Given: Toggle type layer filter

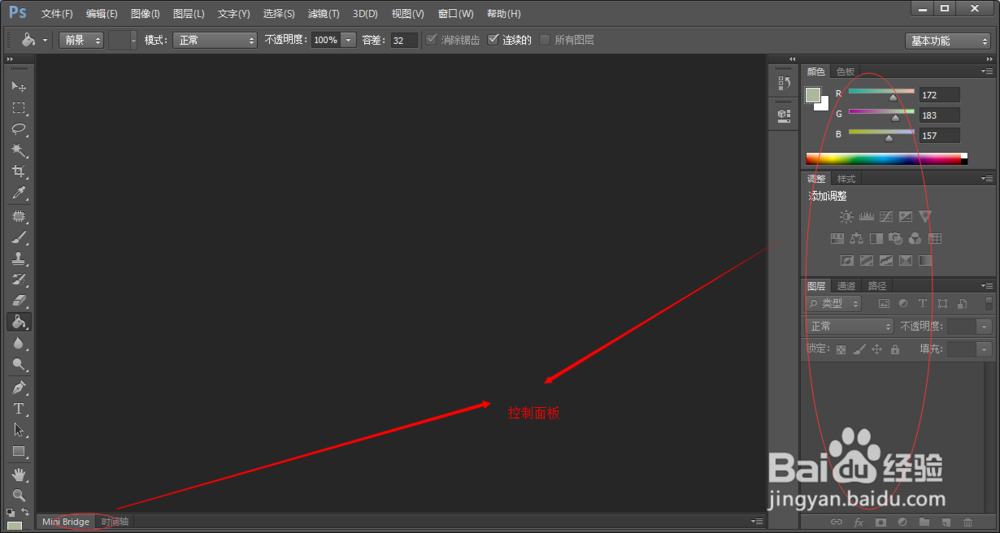Looking at the screenshot, I should coord(922,304).
